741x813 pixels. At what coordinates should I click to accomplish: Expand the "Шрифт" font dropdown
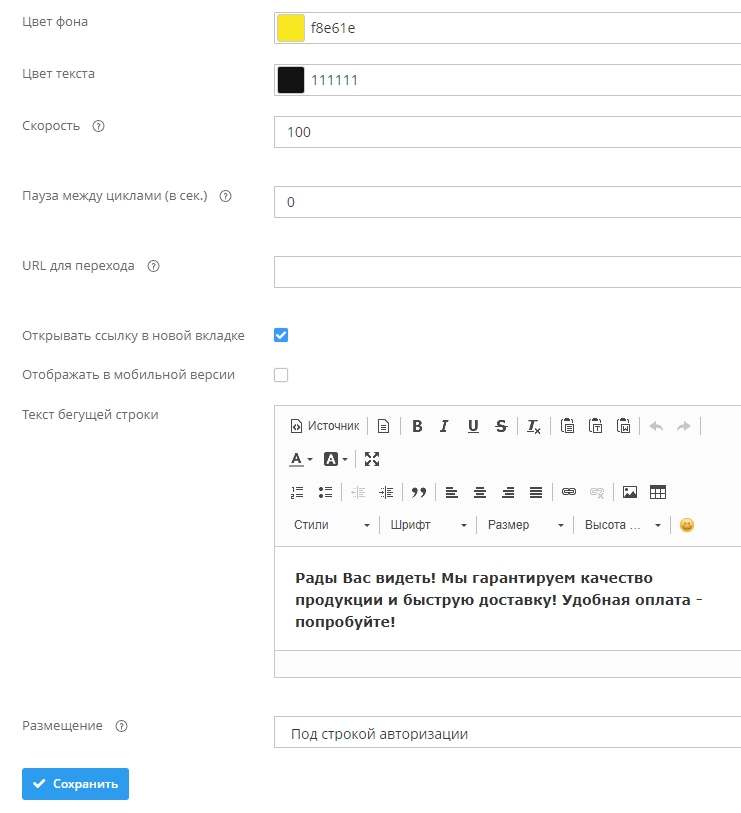[x=428, y=525]
